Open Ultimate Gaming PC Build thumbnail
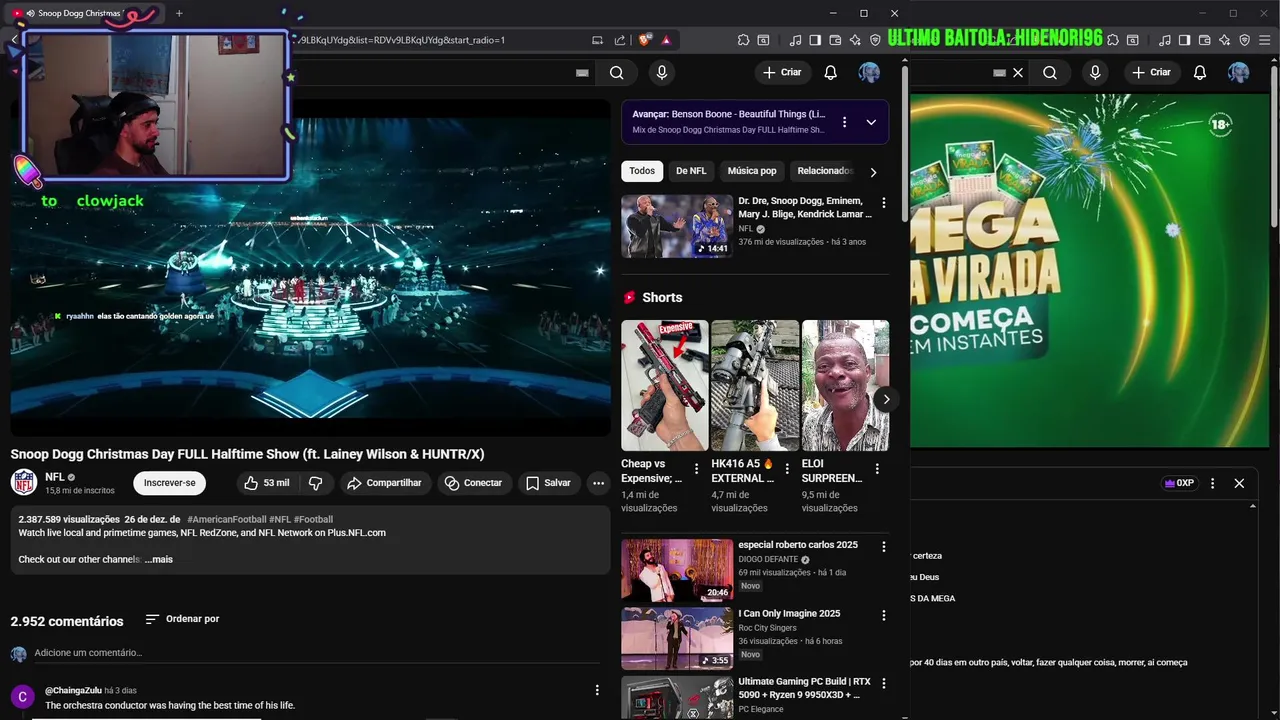The image size is (1280, 720). [677, 698]
